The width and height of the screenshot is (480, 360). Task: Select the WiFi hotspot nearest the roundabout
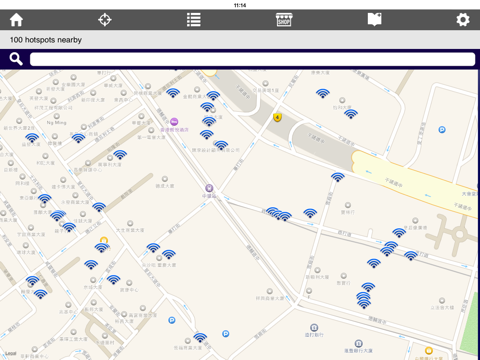399,232
